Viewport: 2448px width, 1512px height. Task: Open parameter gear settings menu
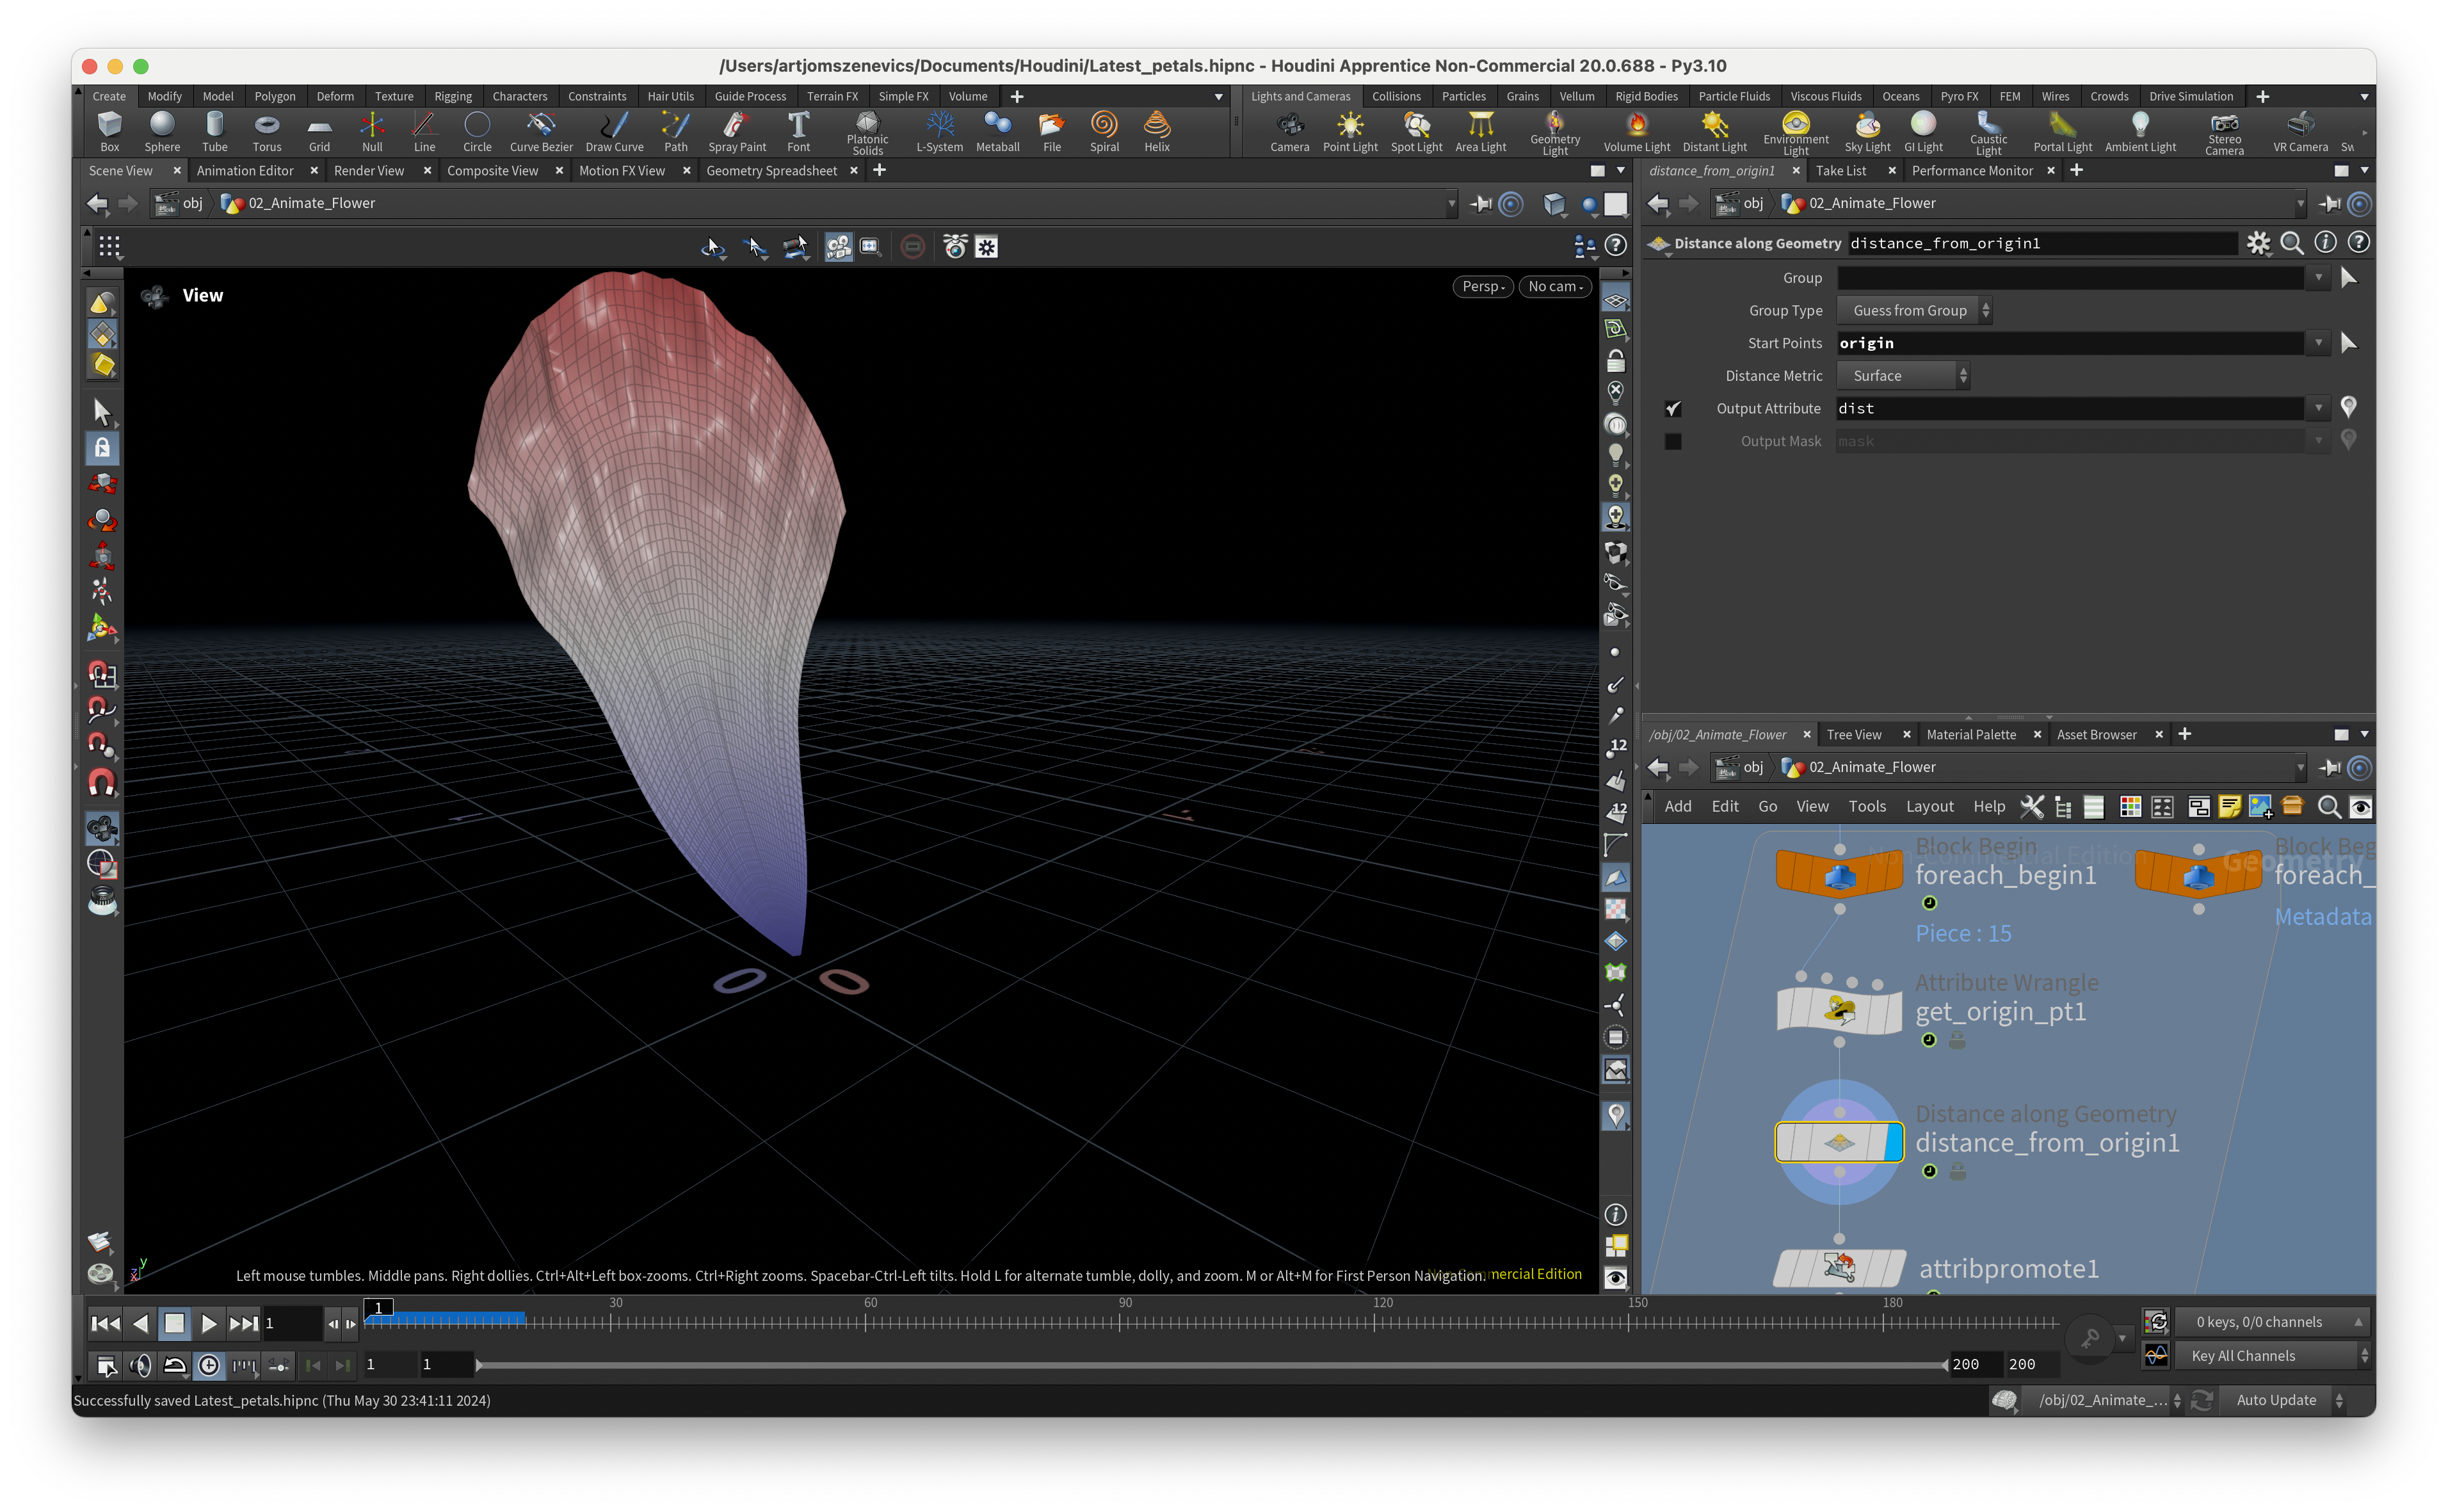(2258, 243)
